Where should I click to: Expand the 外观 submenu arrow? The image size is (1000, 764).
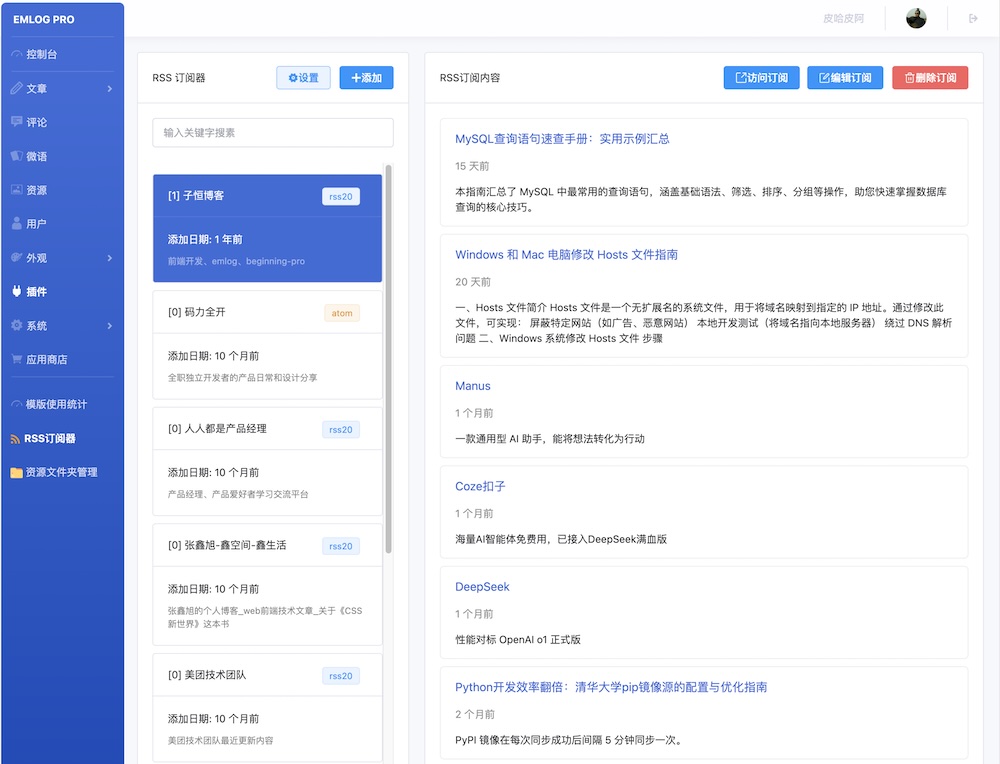click(109, 258)
